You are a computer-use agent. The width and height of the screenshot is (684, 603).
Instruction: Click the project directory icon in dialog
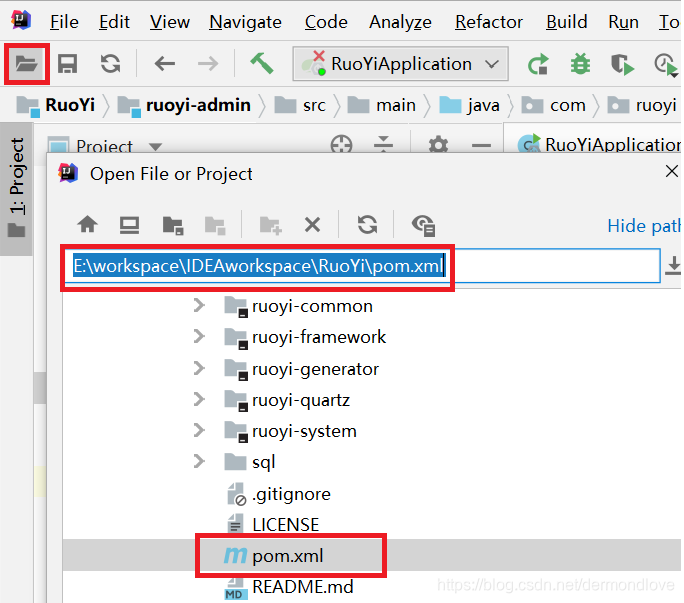click(173, 225)
